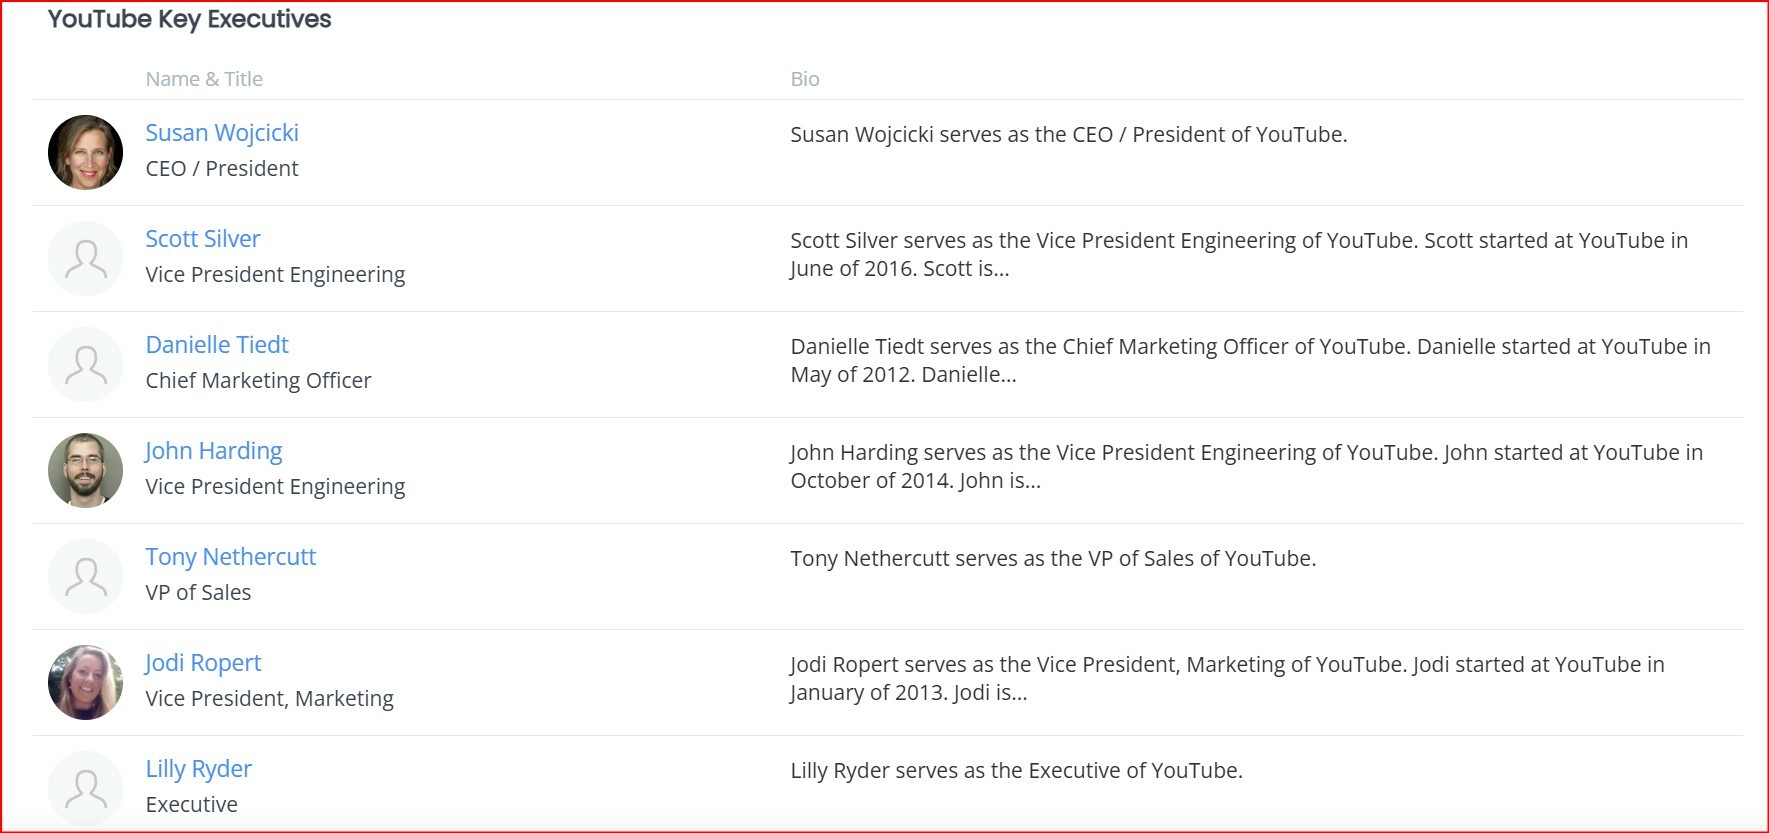Open the Danielle Tiedt name link
Screen dimensions: 1769x833
click(217, 345)
